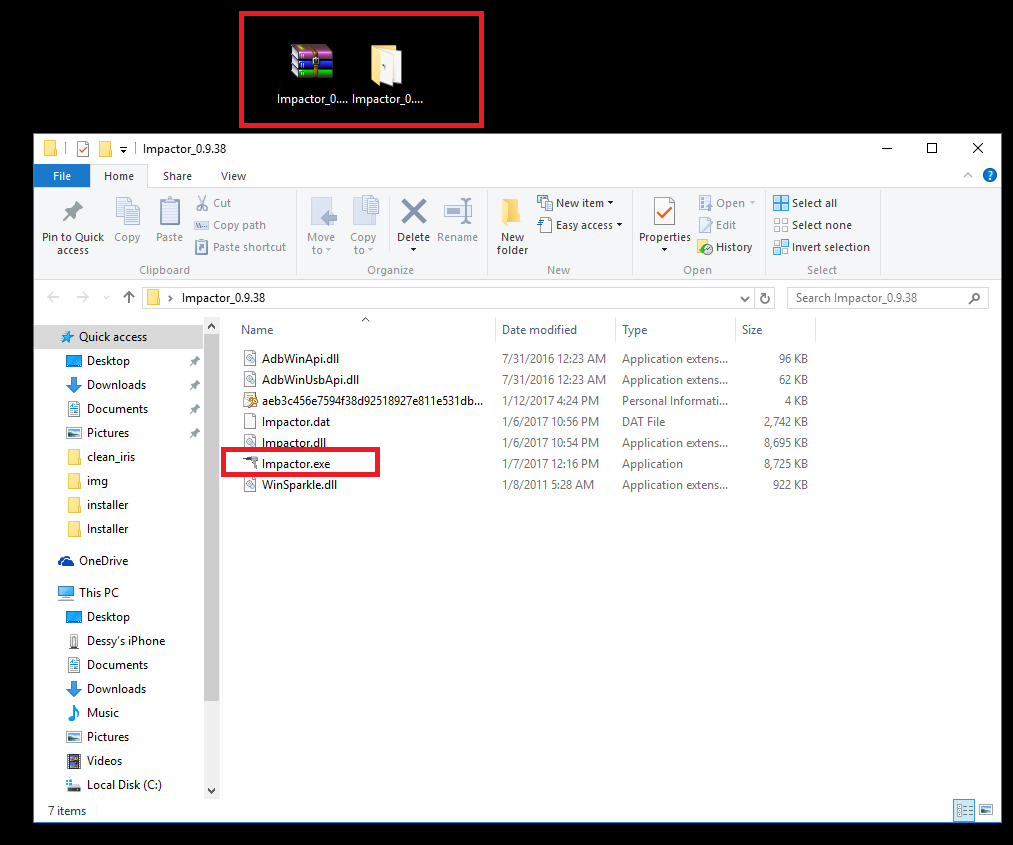This screenshot has height=845, width=1013.
Task: Click the Help question mark icon
Action: pos(989,175)
